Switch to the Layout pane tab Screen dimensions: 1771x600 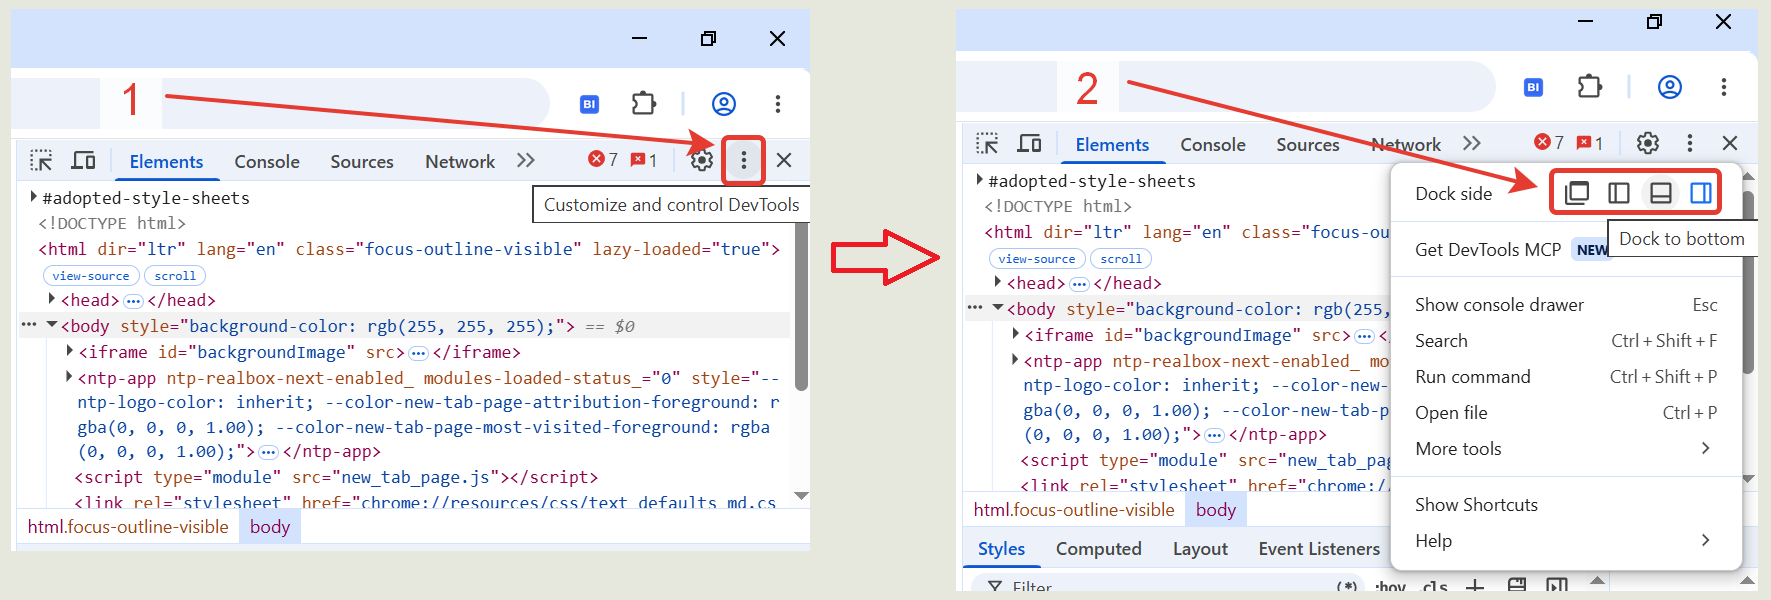(x=1200, y=549)
